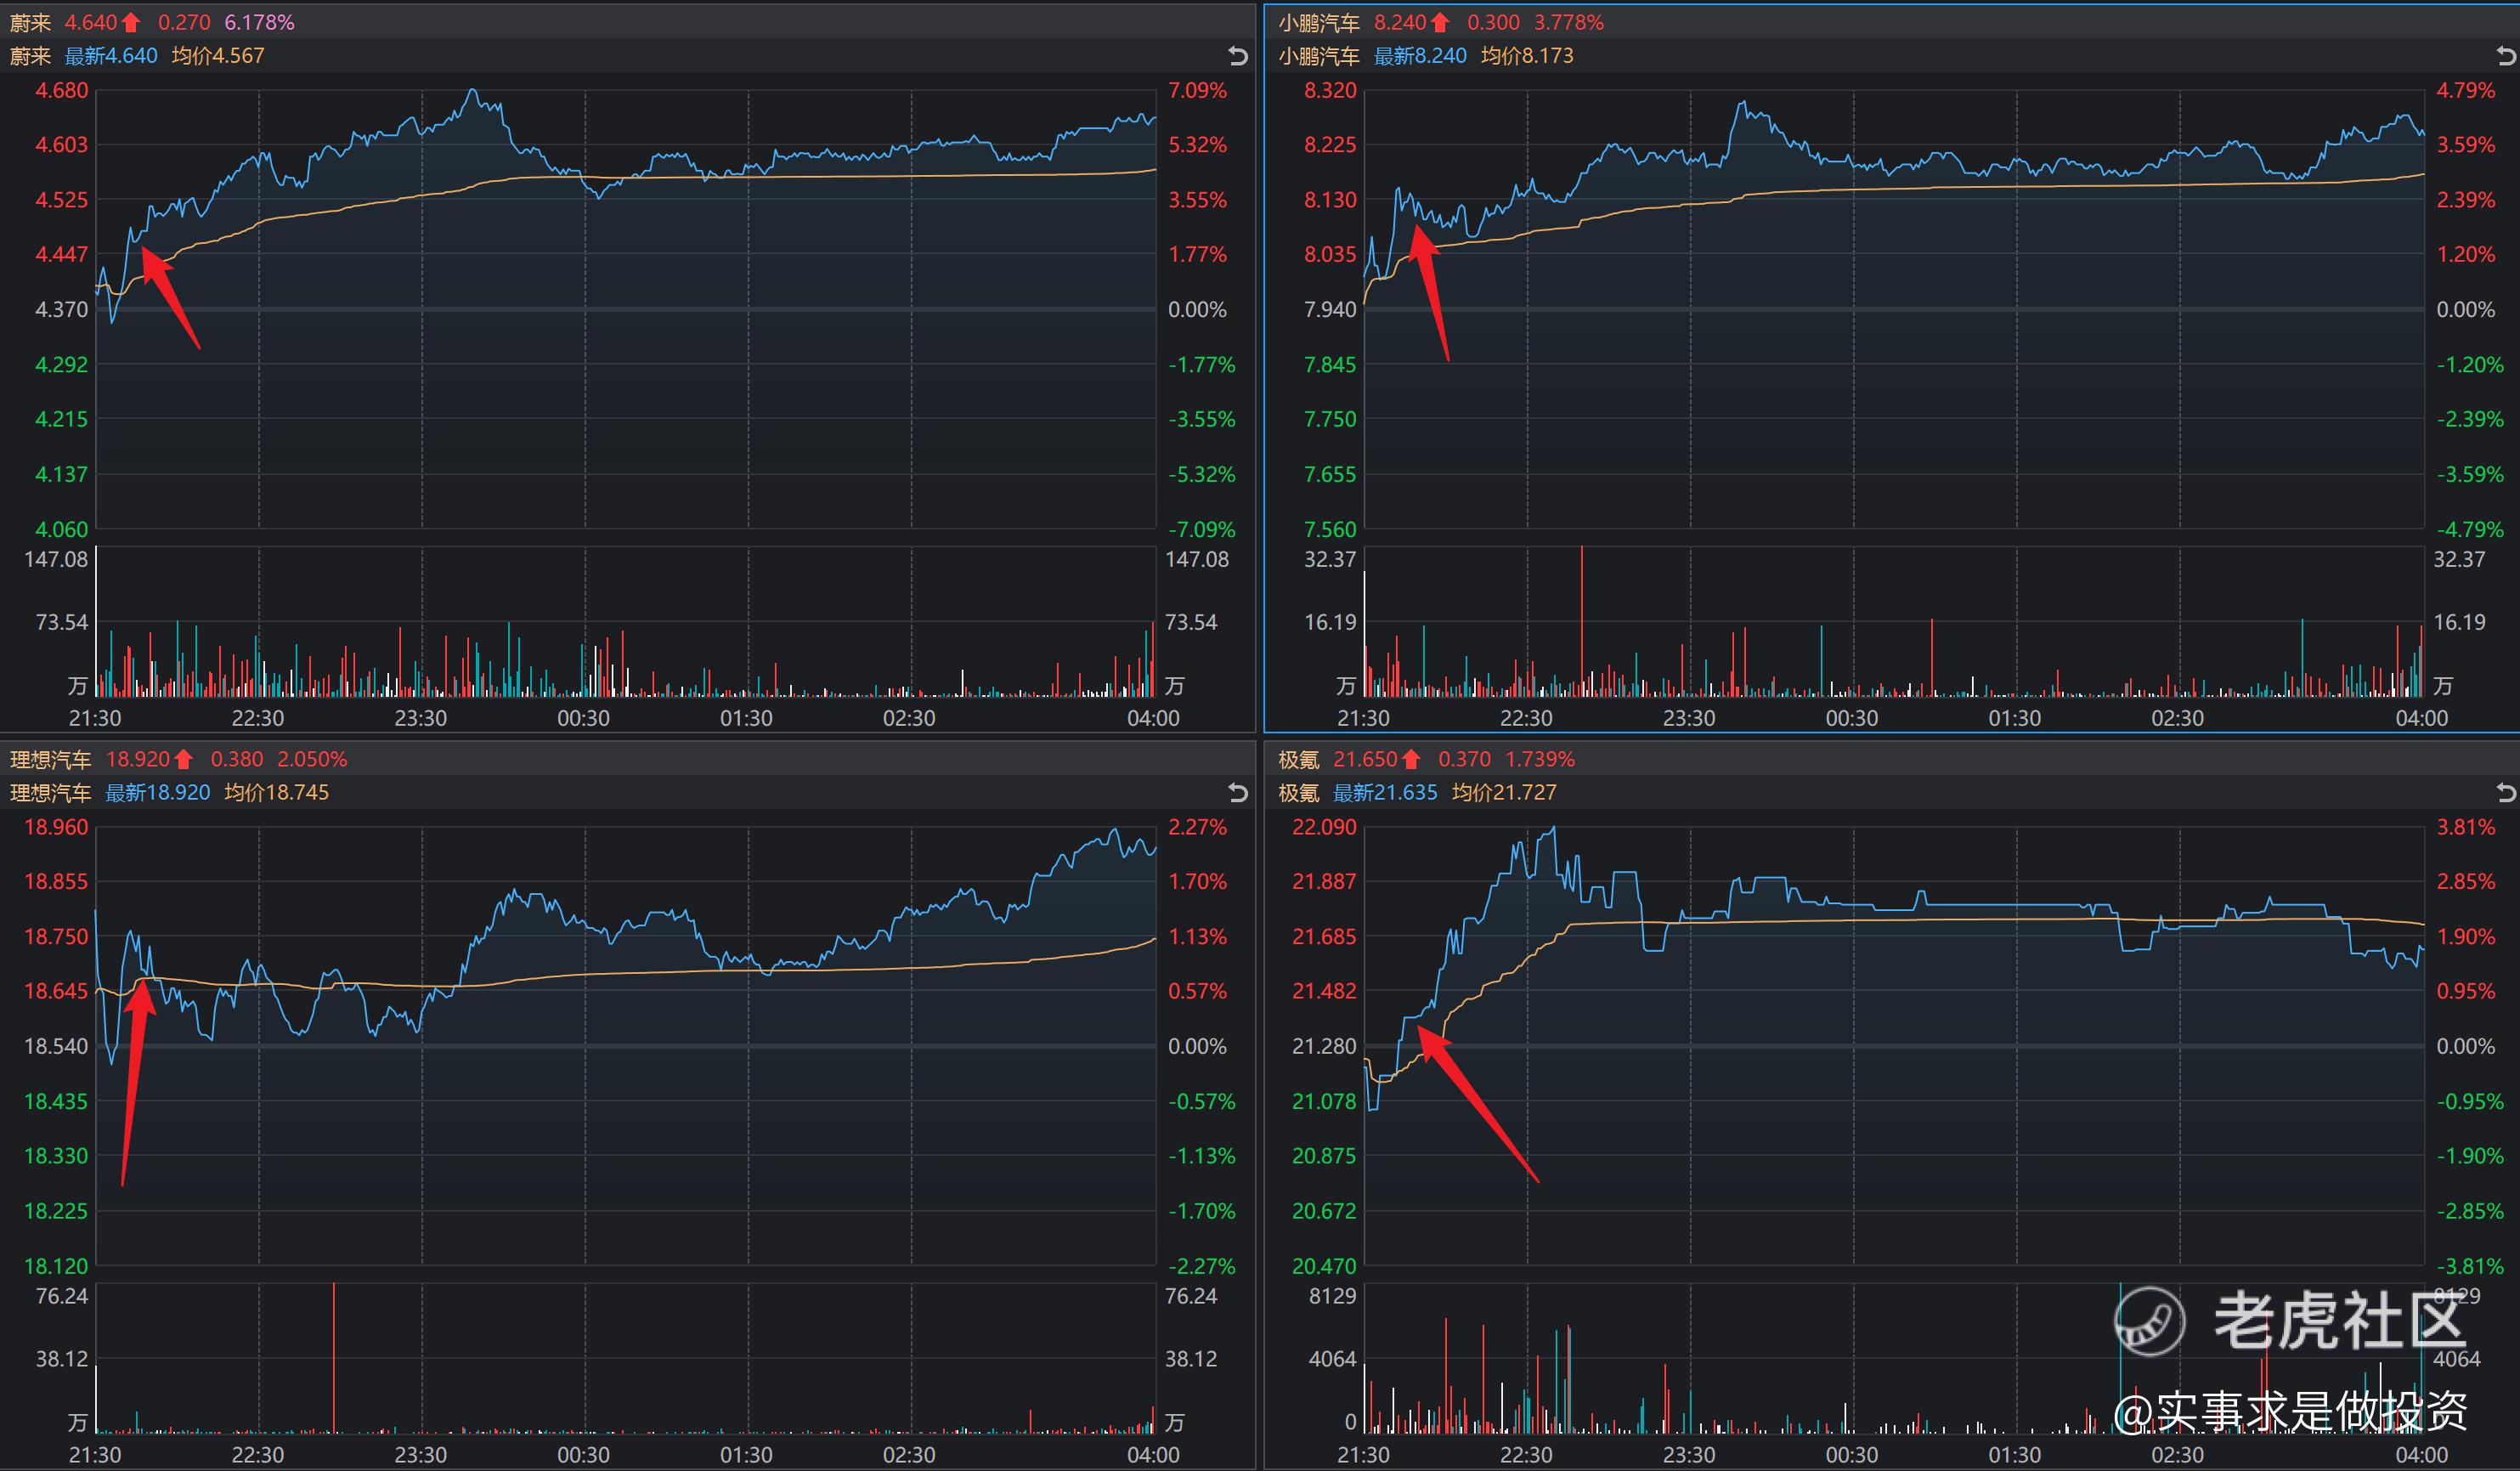Click the 22:30 time marker under 小鹏汽车 chart

click(x=1526, y=718)
